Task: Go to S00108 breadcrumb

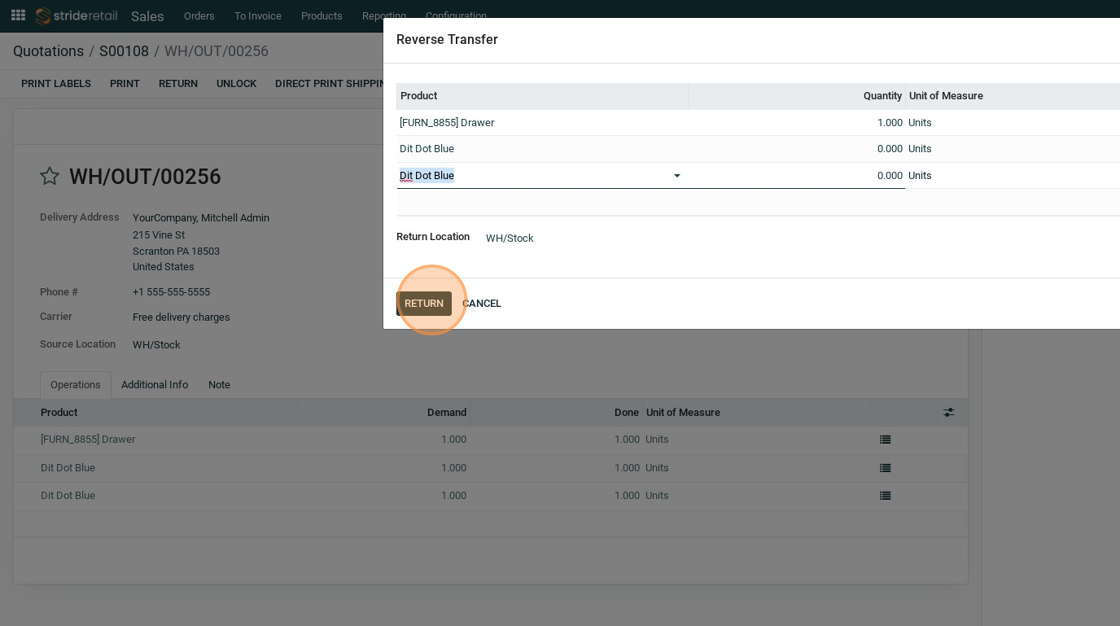Action: click(124, 51)
